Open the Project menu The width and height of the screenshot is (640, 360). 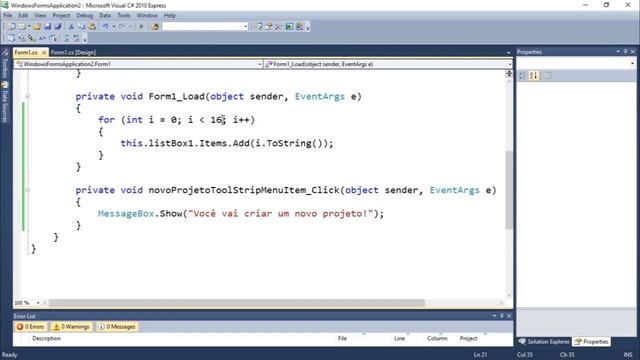(61, 16)
